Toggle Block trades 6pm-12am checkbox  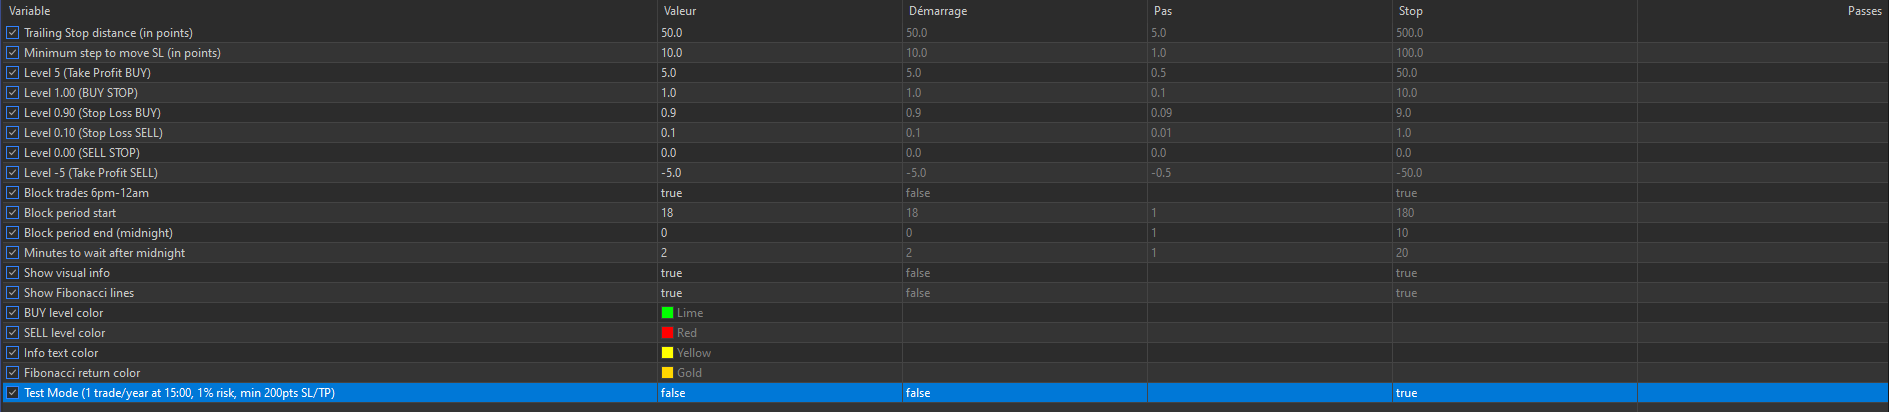click(12, 193)
